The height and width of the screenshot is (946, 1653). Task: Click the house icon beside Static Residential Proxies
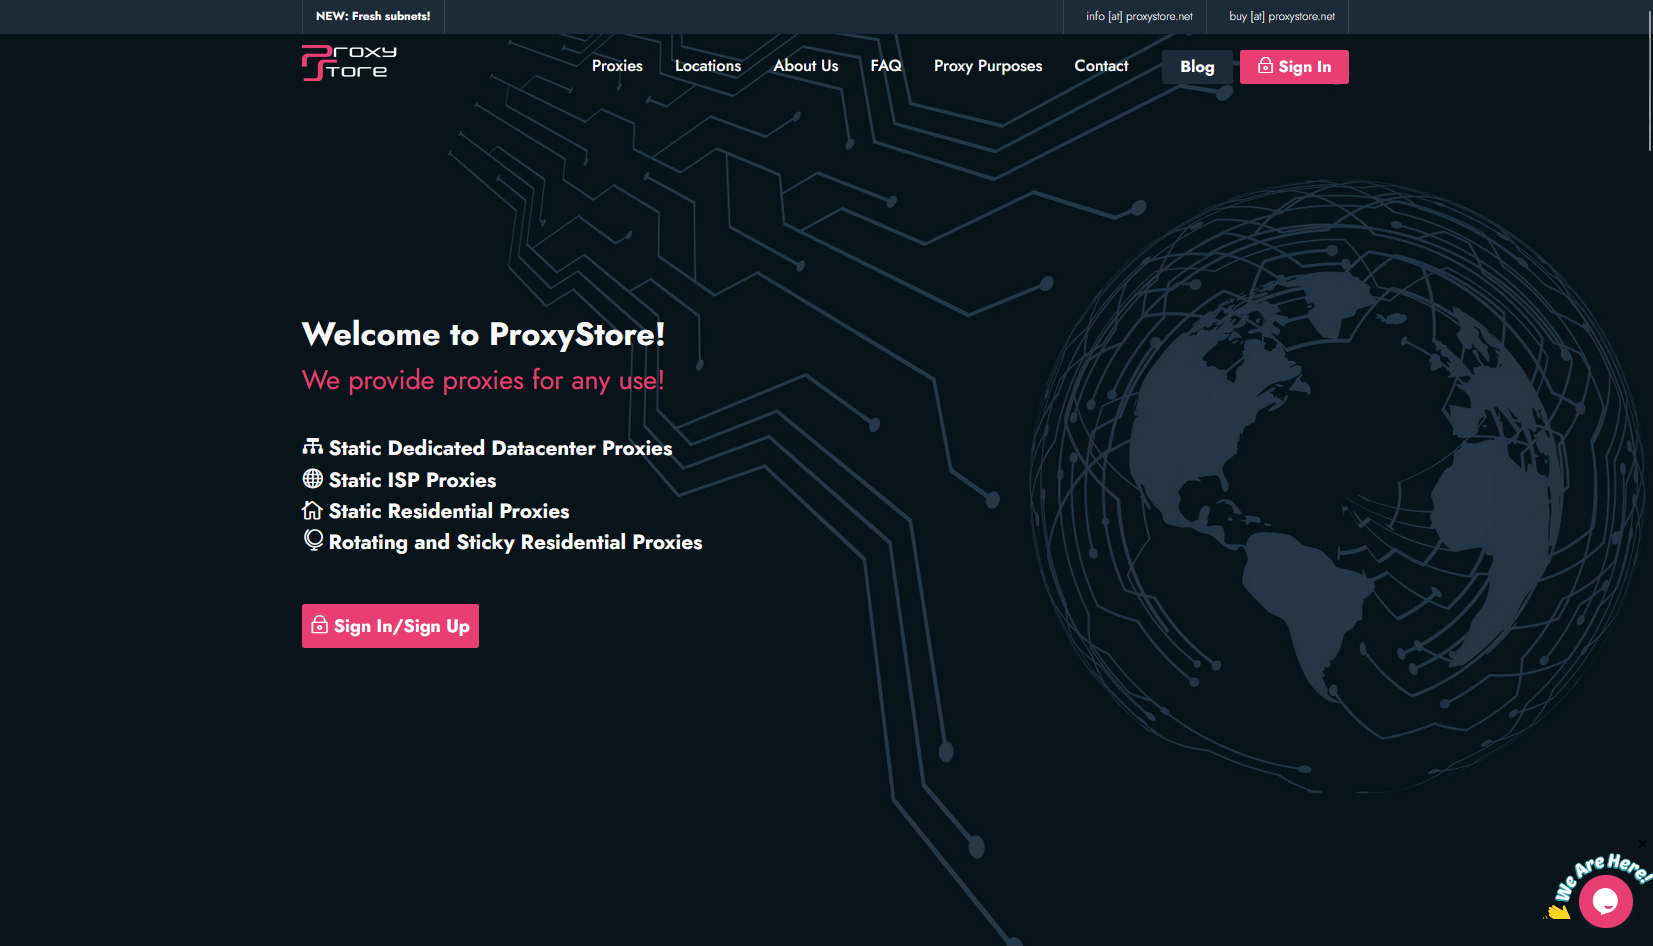pos(313,510)
